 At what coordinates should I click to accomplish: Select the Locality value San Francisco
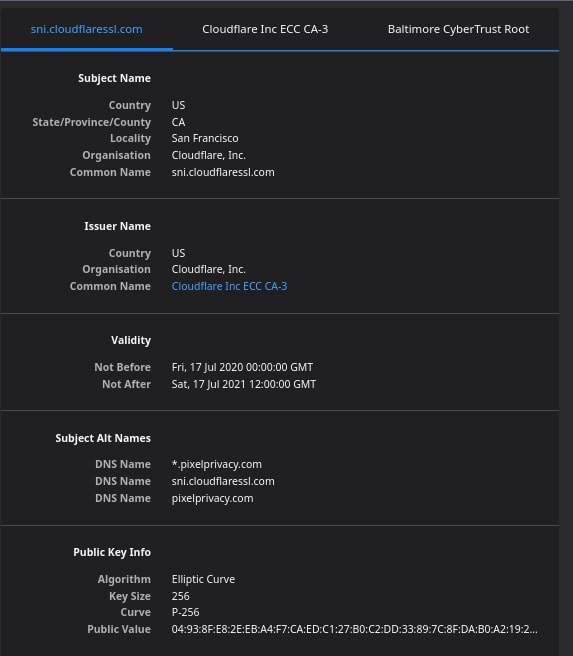point(205,138)
